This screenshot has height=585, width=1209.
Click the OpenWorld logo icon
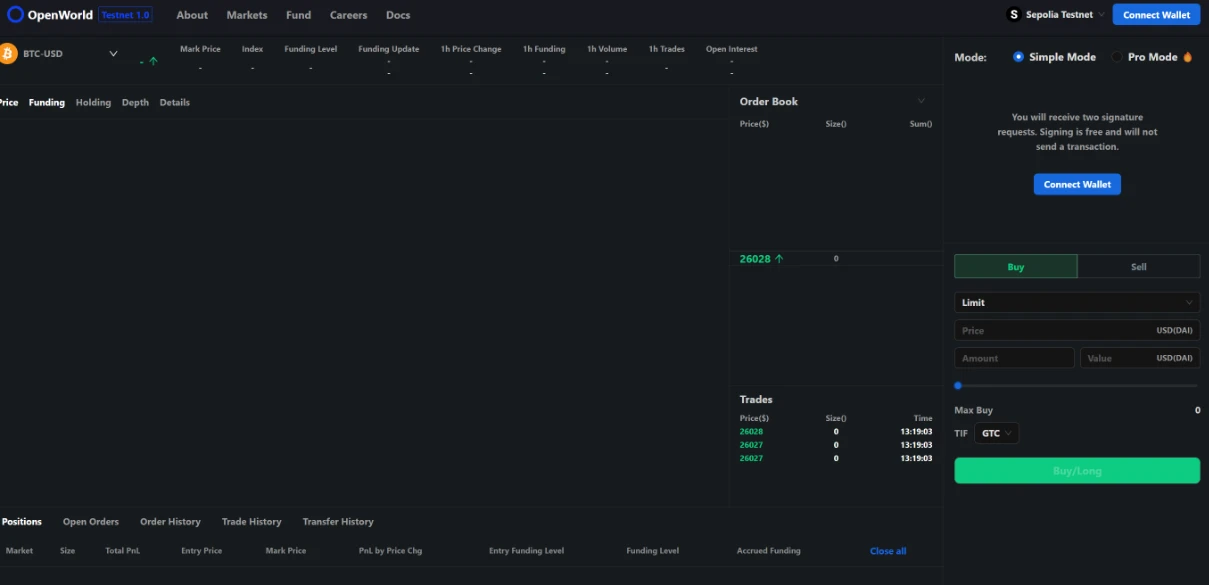(15, 15)
